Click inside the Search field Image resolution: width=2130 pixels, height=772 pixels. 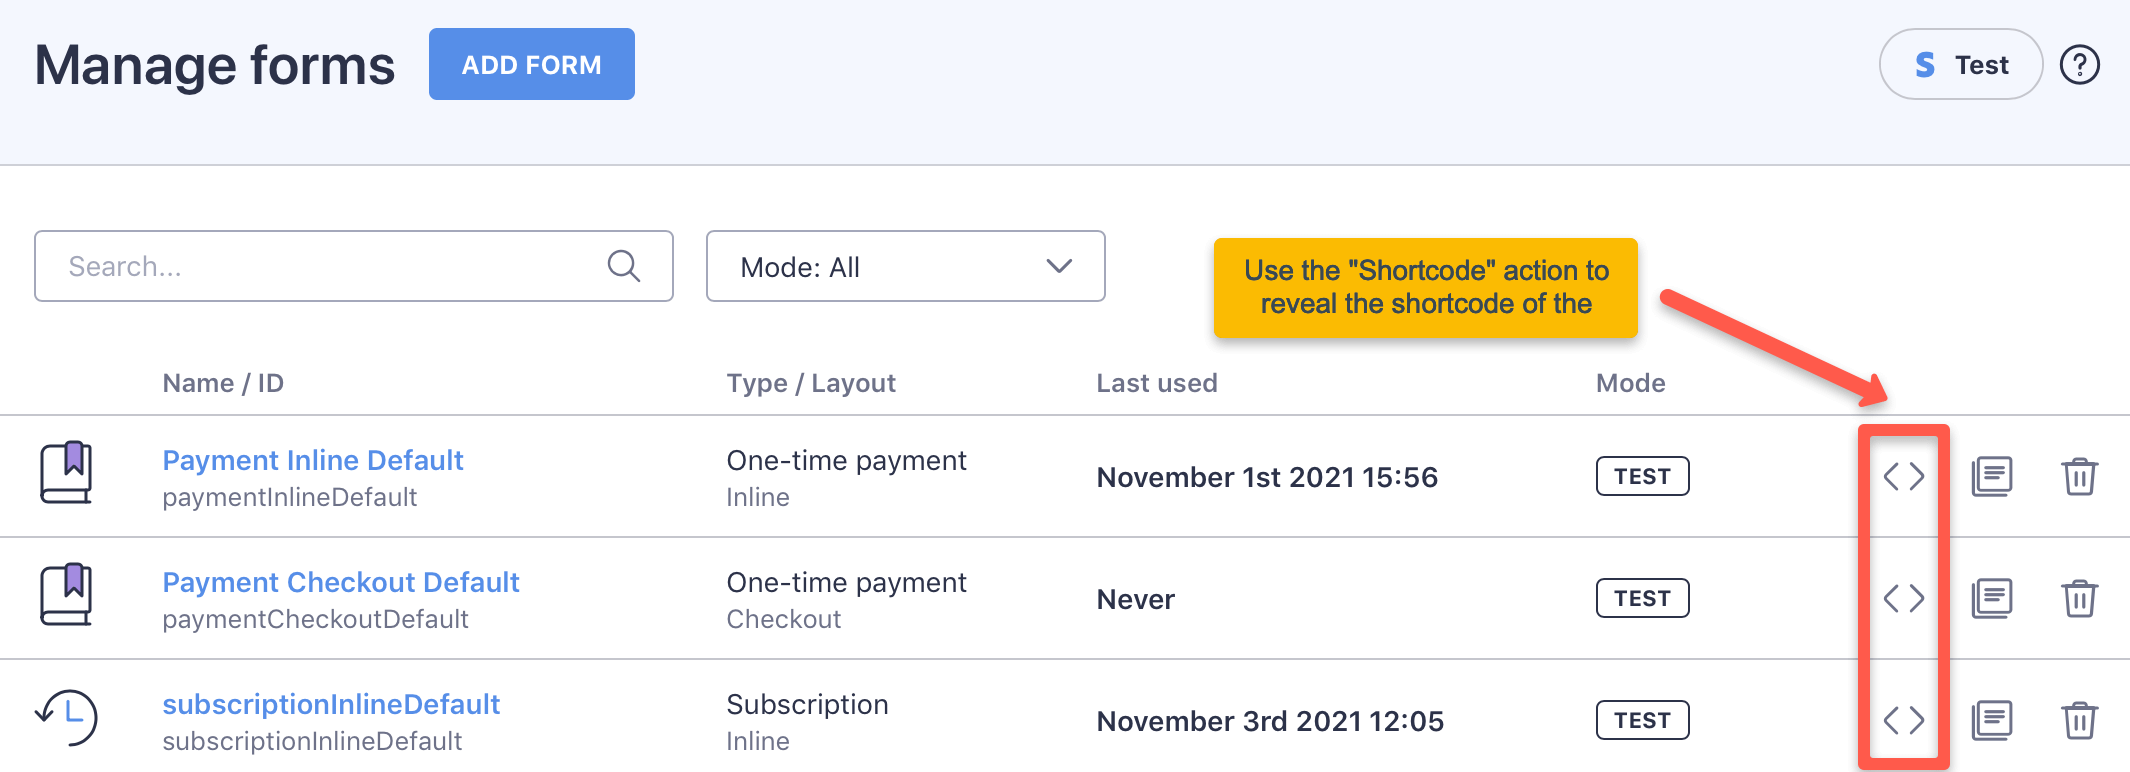tap(300, 266)
